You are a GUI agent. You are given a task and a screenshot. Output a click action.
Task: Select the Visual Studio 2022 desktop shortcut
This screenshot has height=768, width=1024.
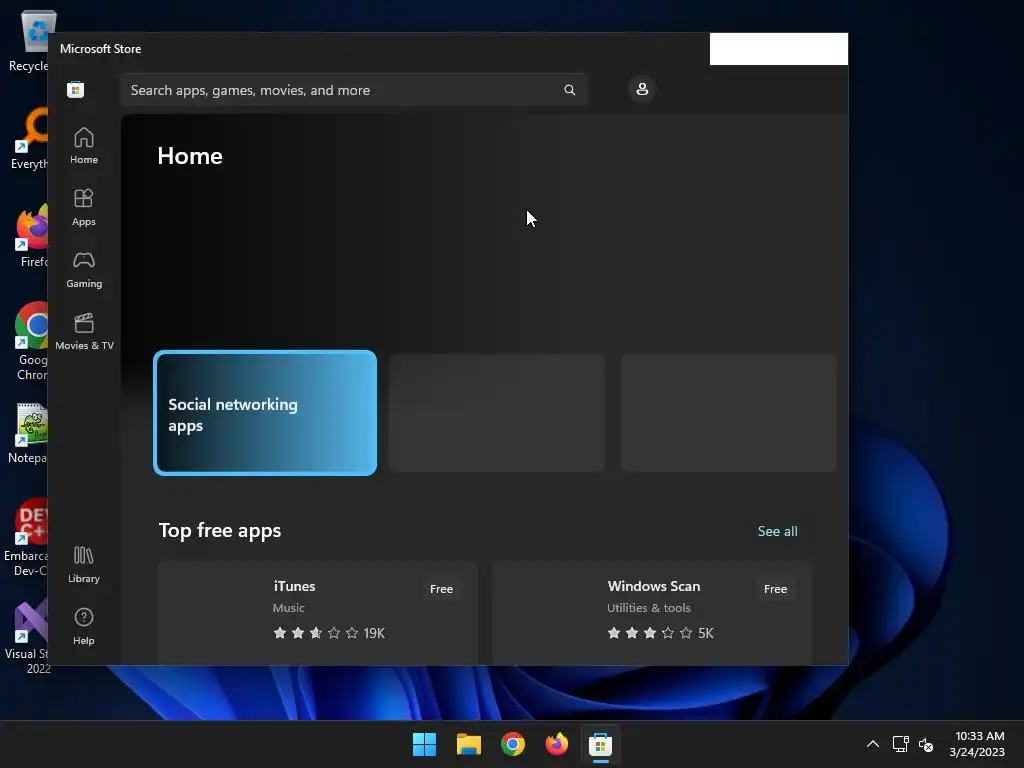click(27, 637)
